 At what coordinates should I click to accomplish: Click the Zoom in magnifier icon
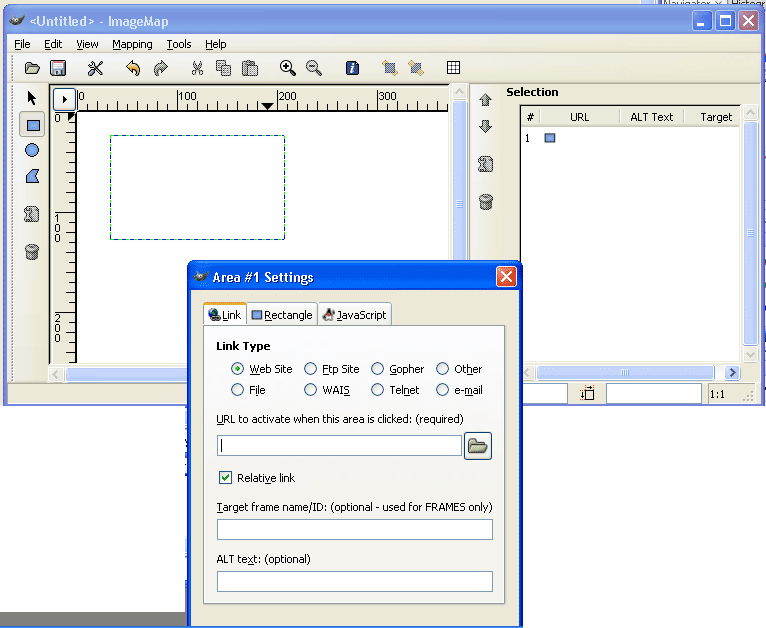coord(287,68)
